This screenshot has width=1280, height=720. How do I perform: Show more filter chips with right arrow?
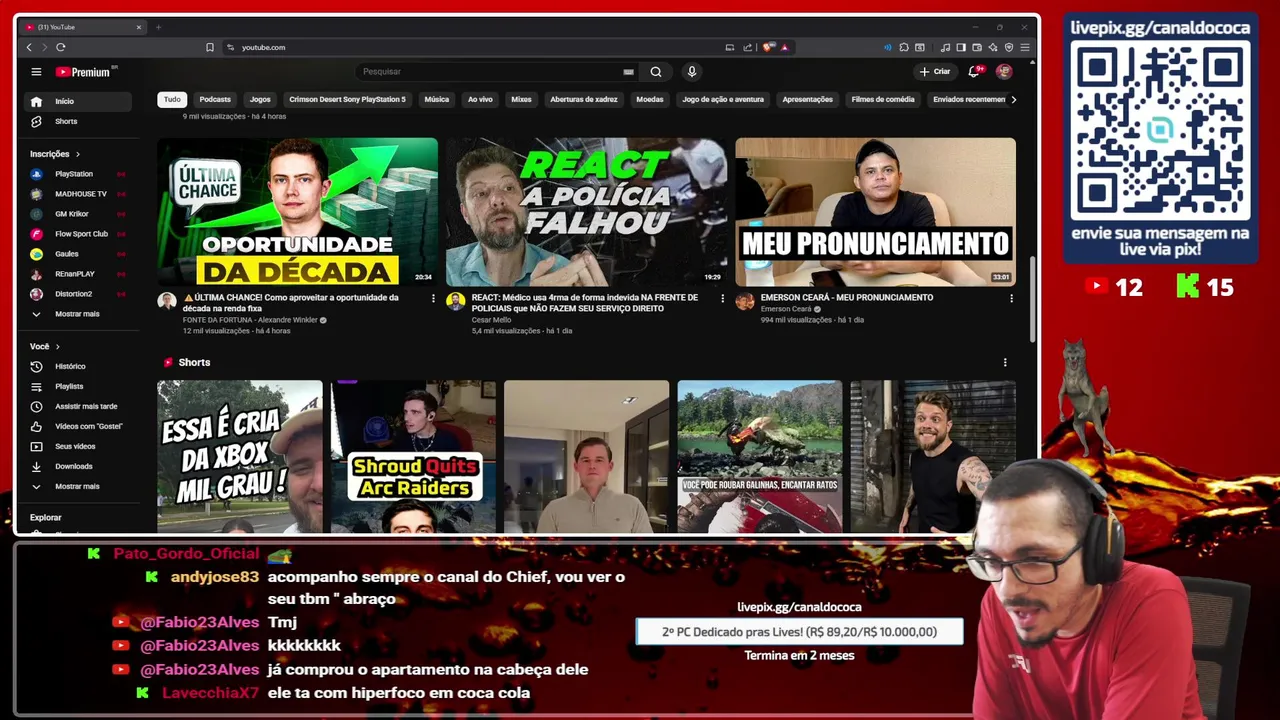click(x=1013, y=99)
